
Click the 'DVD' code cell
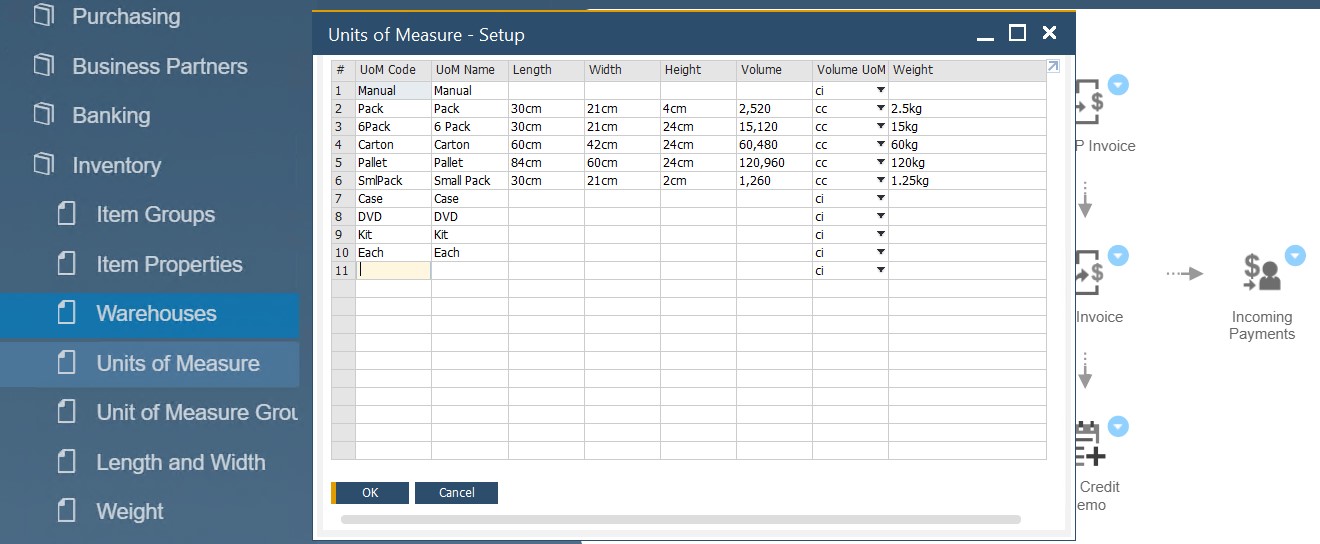393,216
